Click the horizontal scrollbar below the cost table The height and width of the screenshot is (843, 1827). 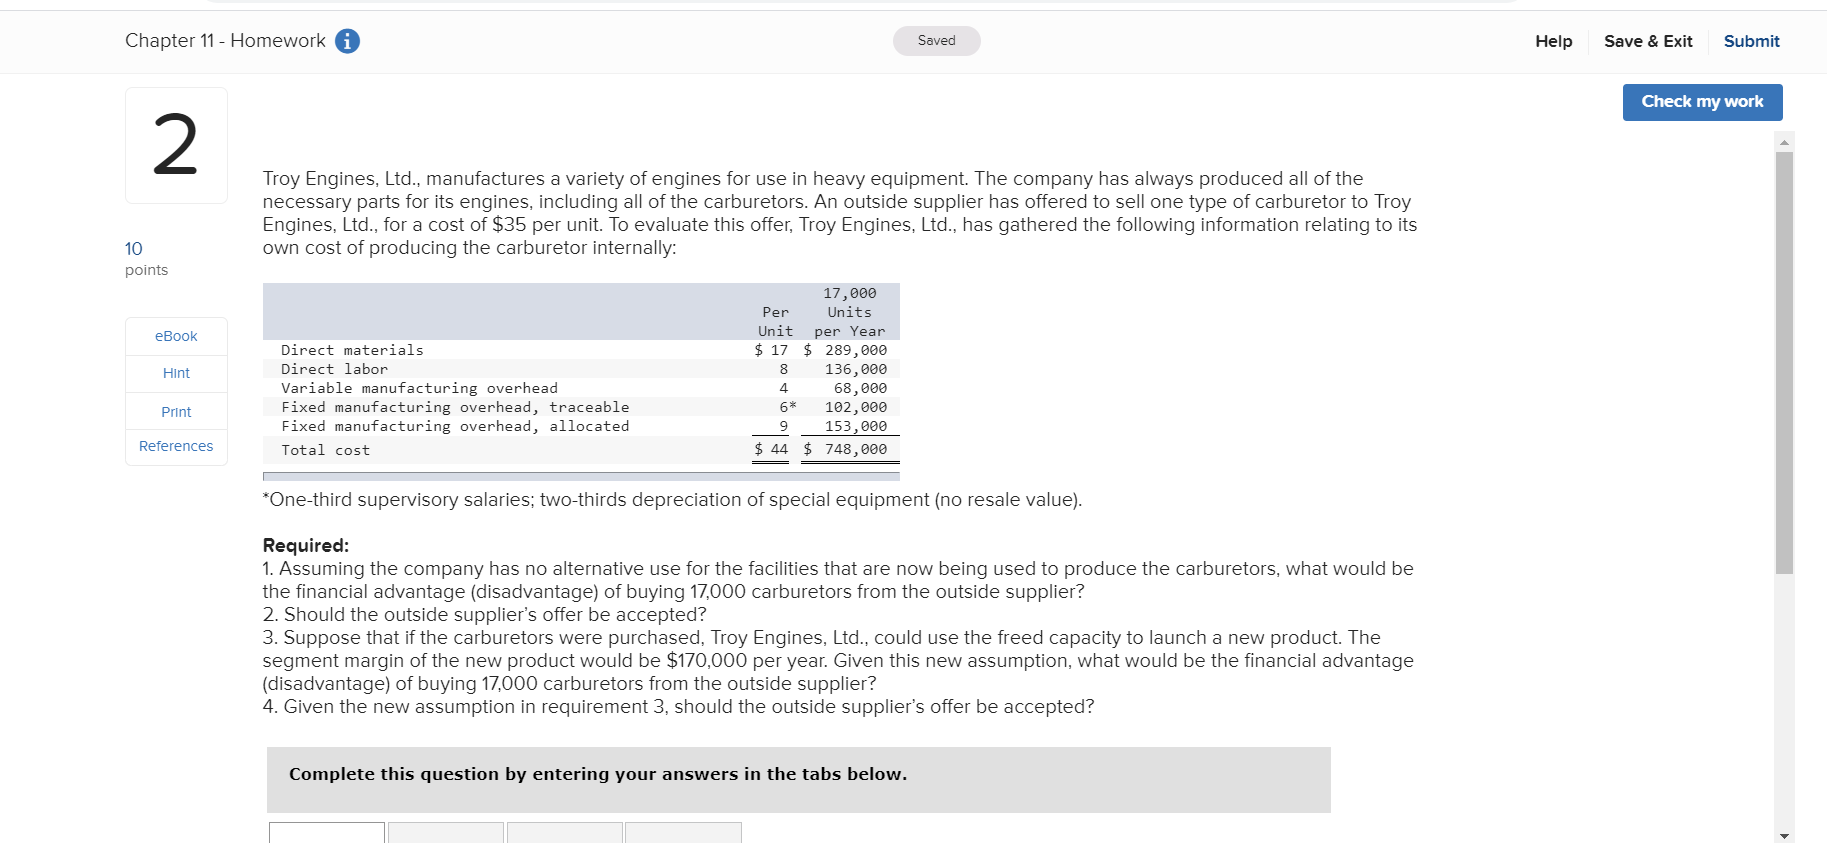(580, 474)
